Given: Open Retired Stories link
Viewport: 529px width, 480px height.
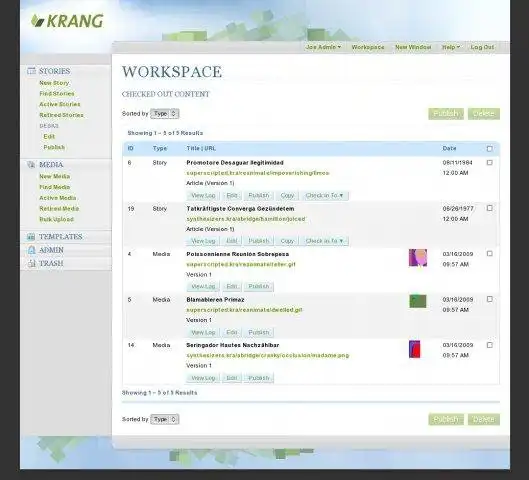Looking at the screenshot, I should coord(61,115).
